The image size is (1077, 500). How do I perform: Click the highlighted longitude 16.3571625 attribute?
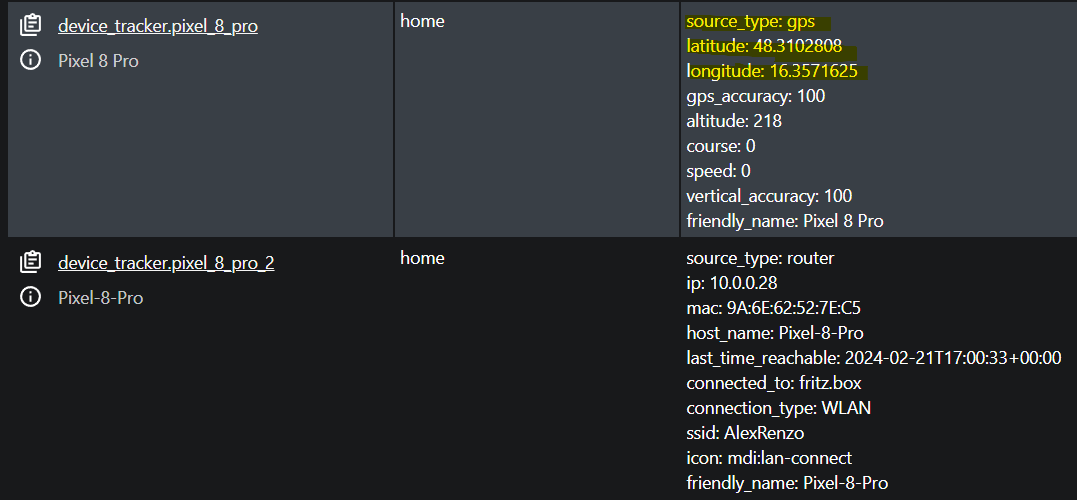[x=772, y=71]
